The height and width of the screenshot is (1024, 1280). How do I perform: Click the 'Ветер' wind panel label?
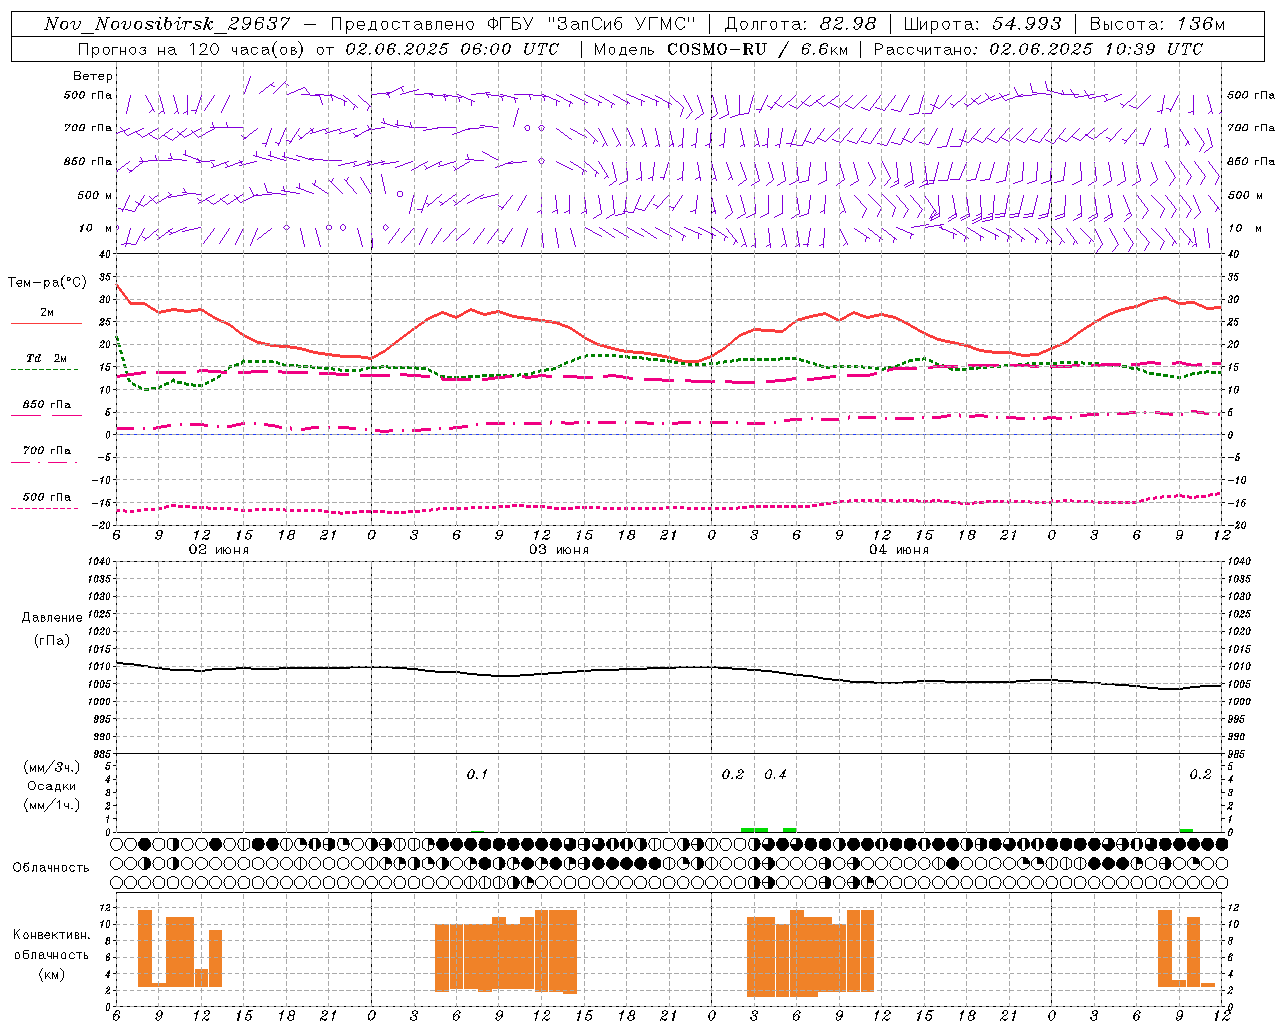click(93, 76)
